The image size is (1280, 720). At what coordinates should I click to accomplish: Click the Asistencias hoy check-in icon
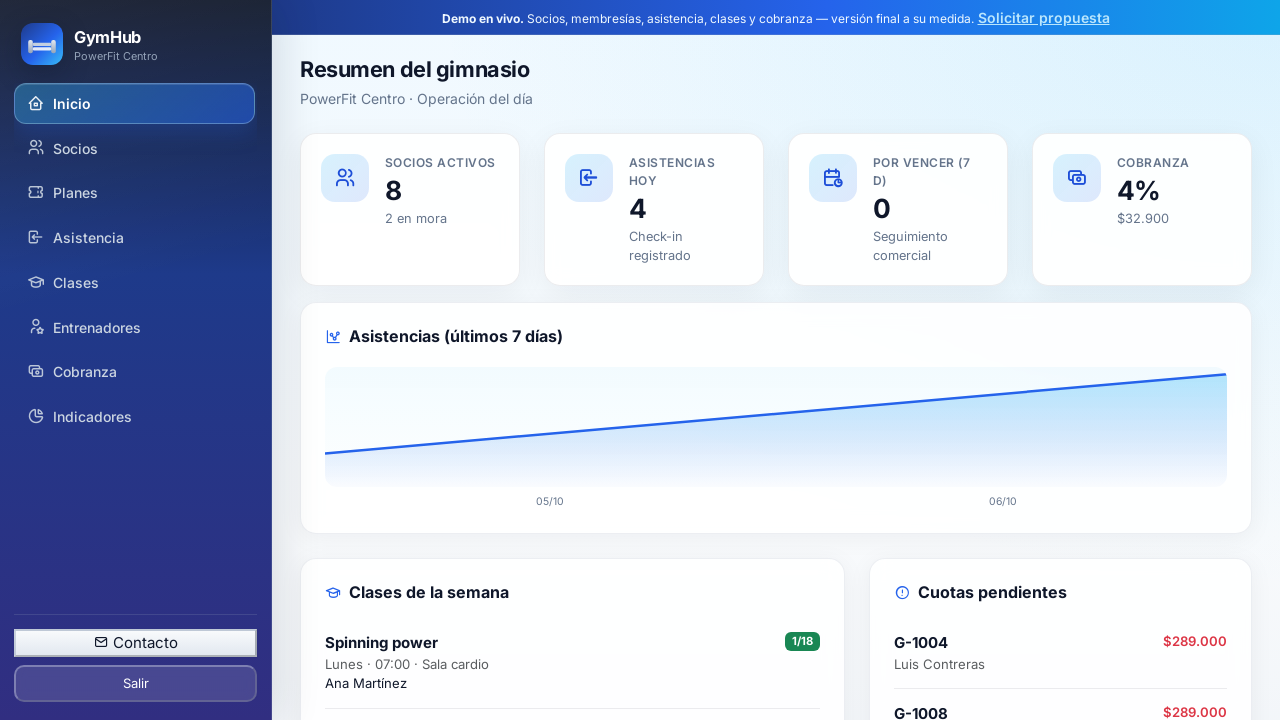589,178
